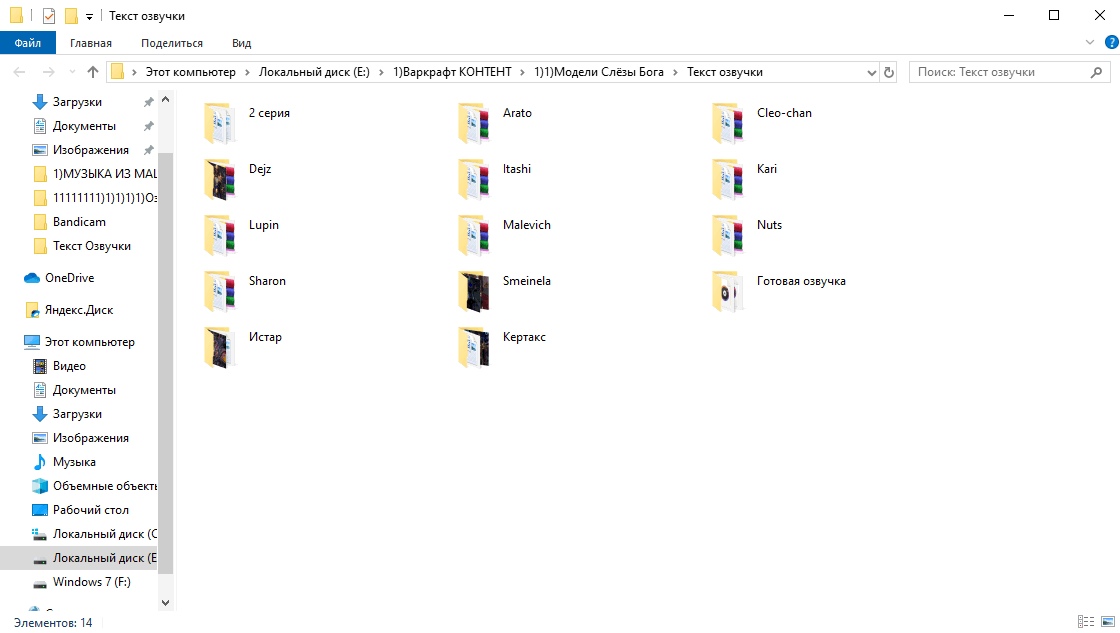
Task: Select the Cleo-chan folder name
Action: (784, 113)
